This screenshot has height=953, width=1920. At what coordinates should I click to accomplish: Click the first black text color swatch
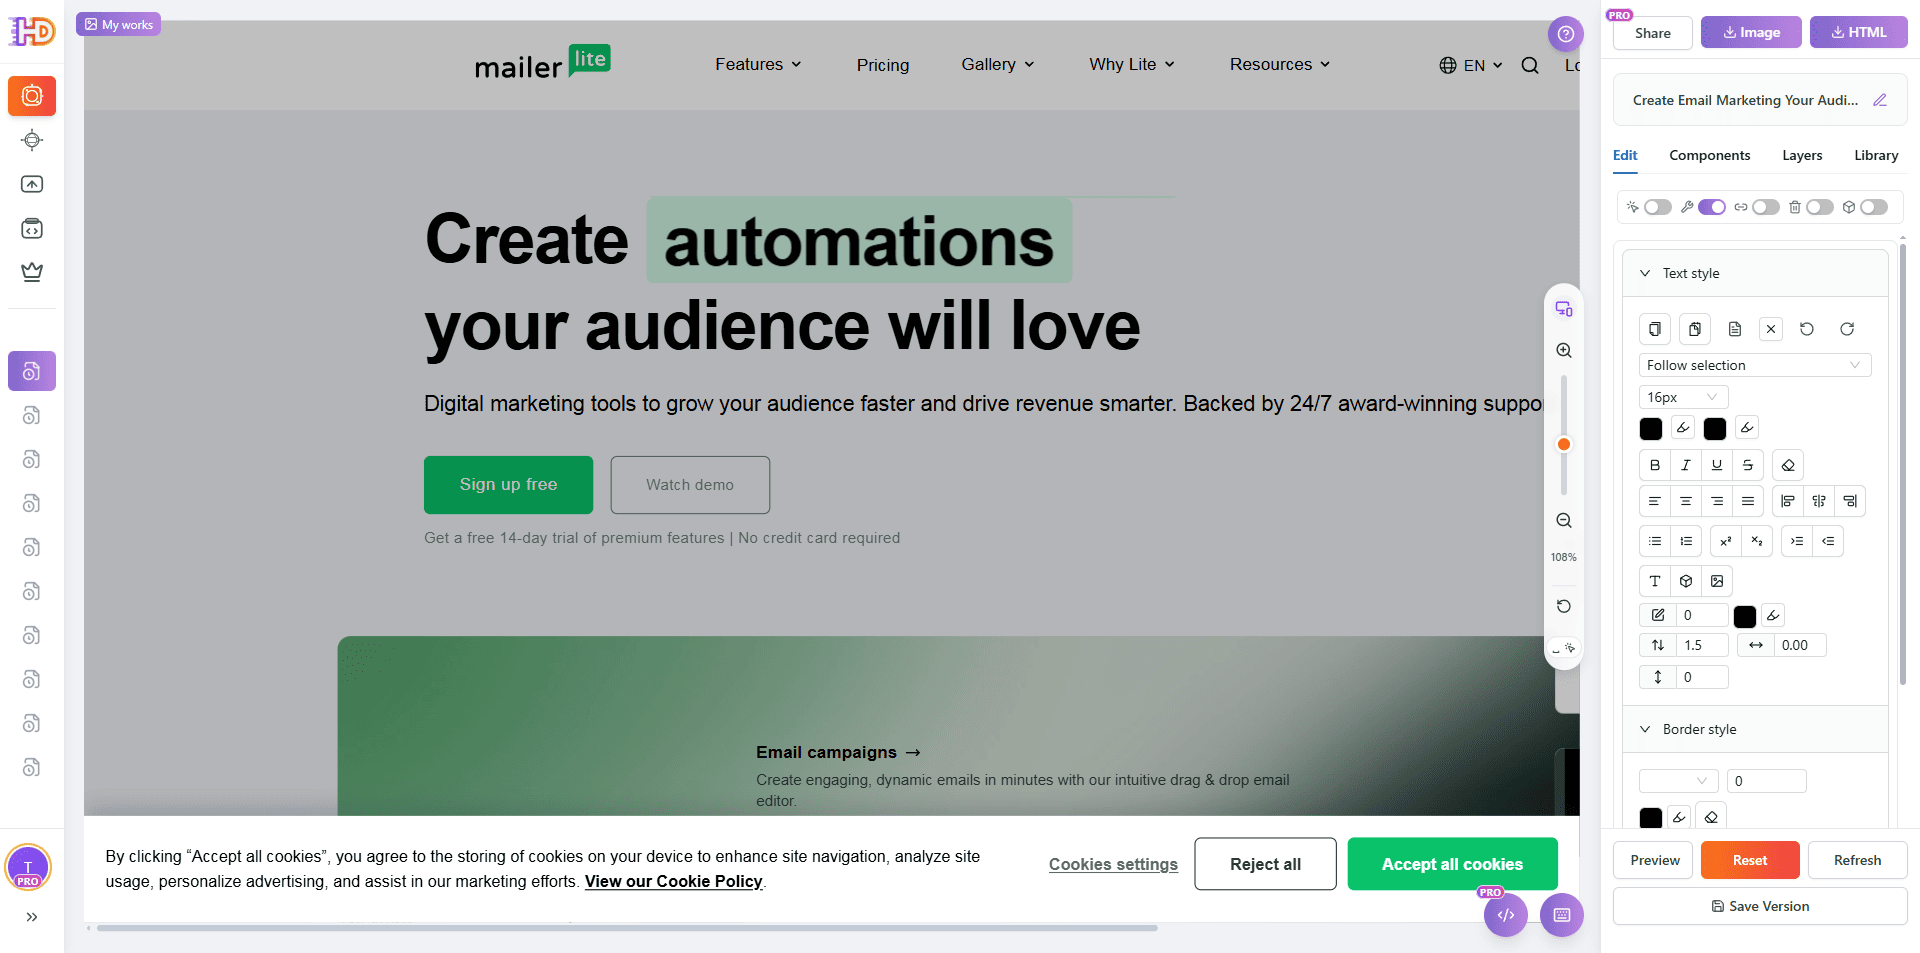pyautogui.click(x=1651, y=429)
